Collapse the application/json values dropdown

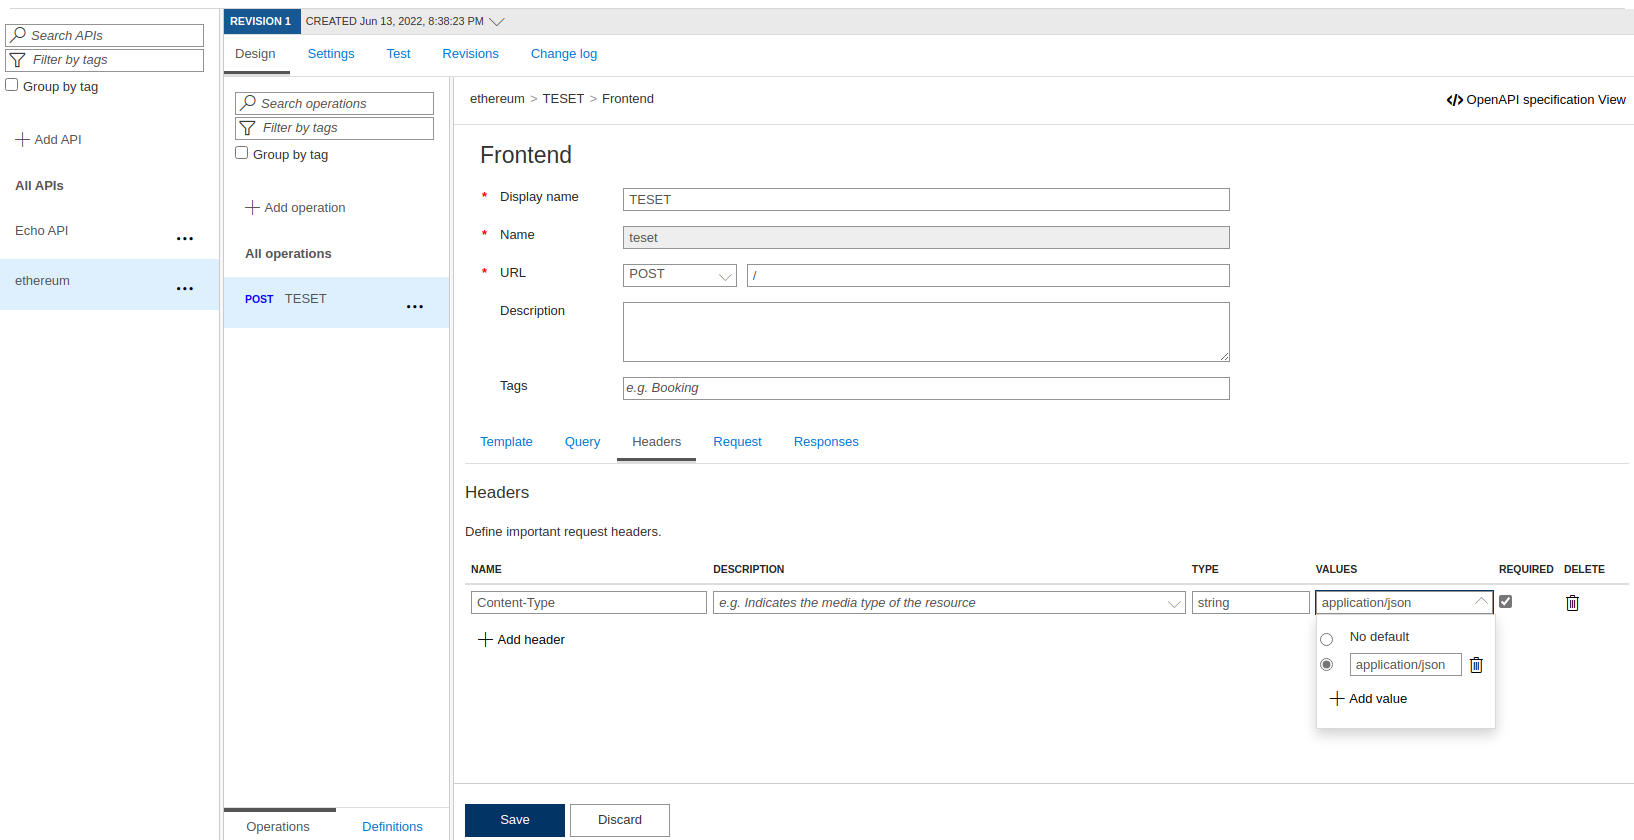(x=1481, y=602)
